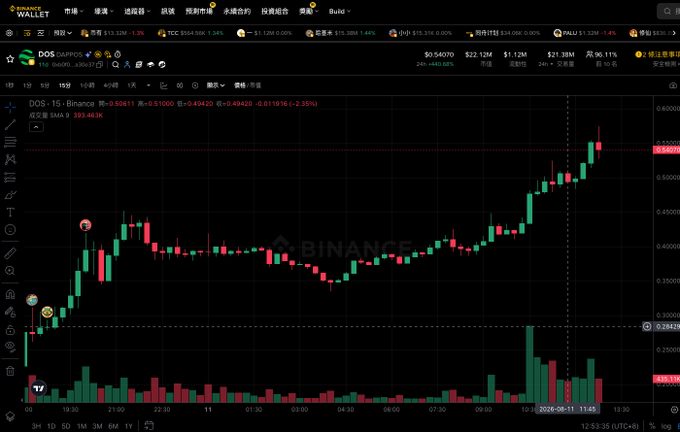680x432 pixels.
Task: Set chart range to 5D
Action: (66, 426)
